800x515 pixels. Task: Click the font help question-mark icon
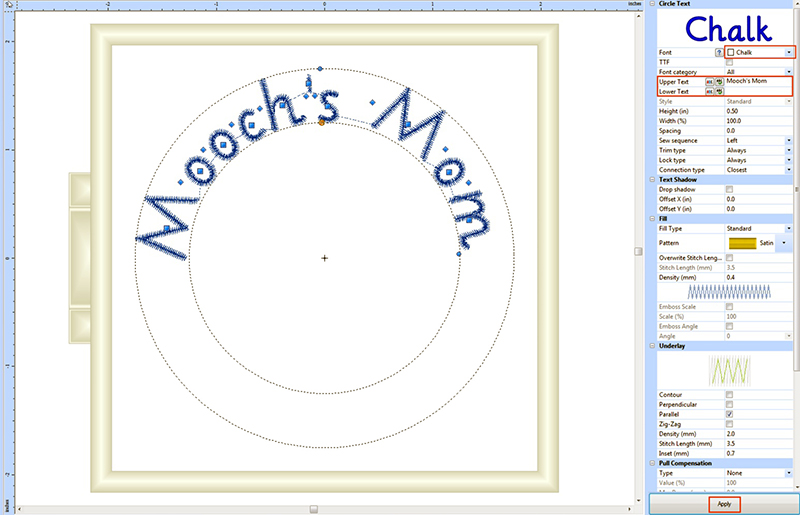click(x=719, y=53)
